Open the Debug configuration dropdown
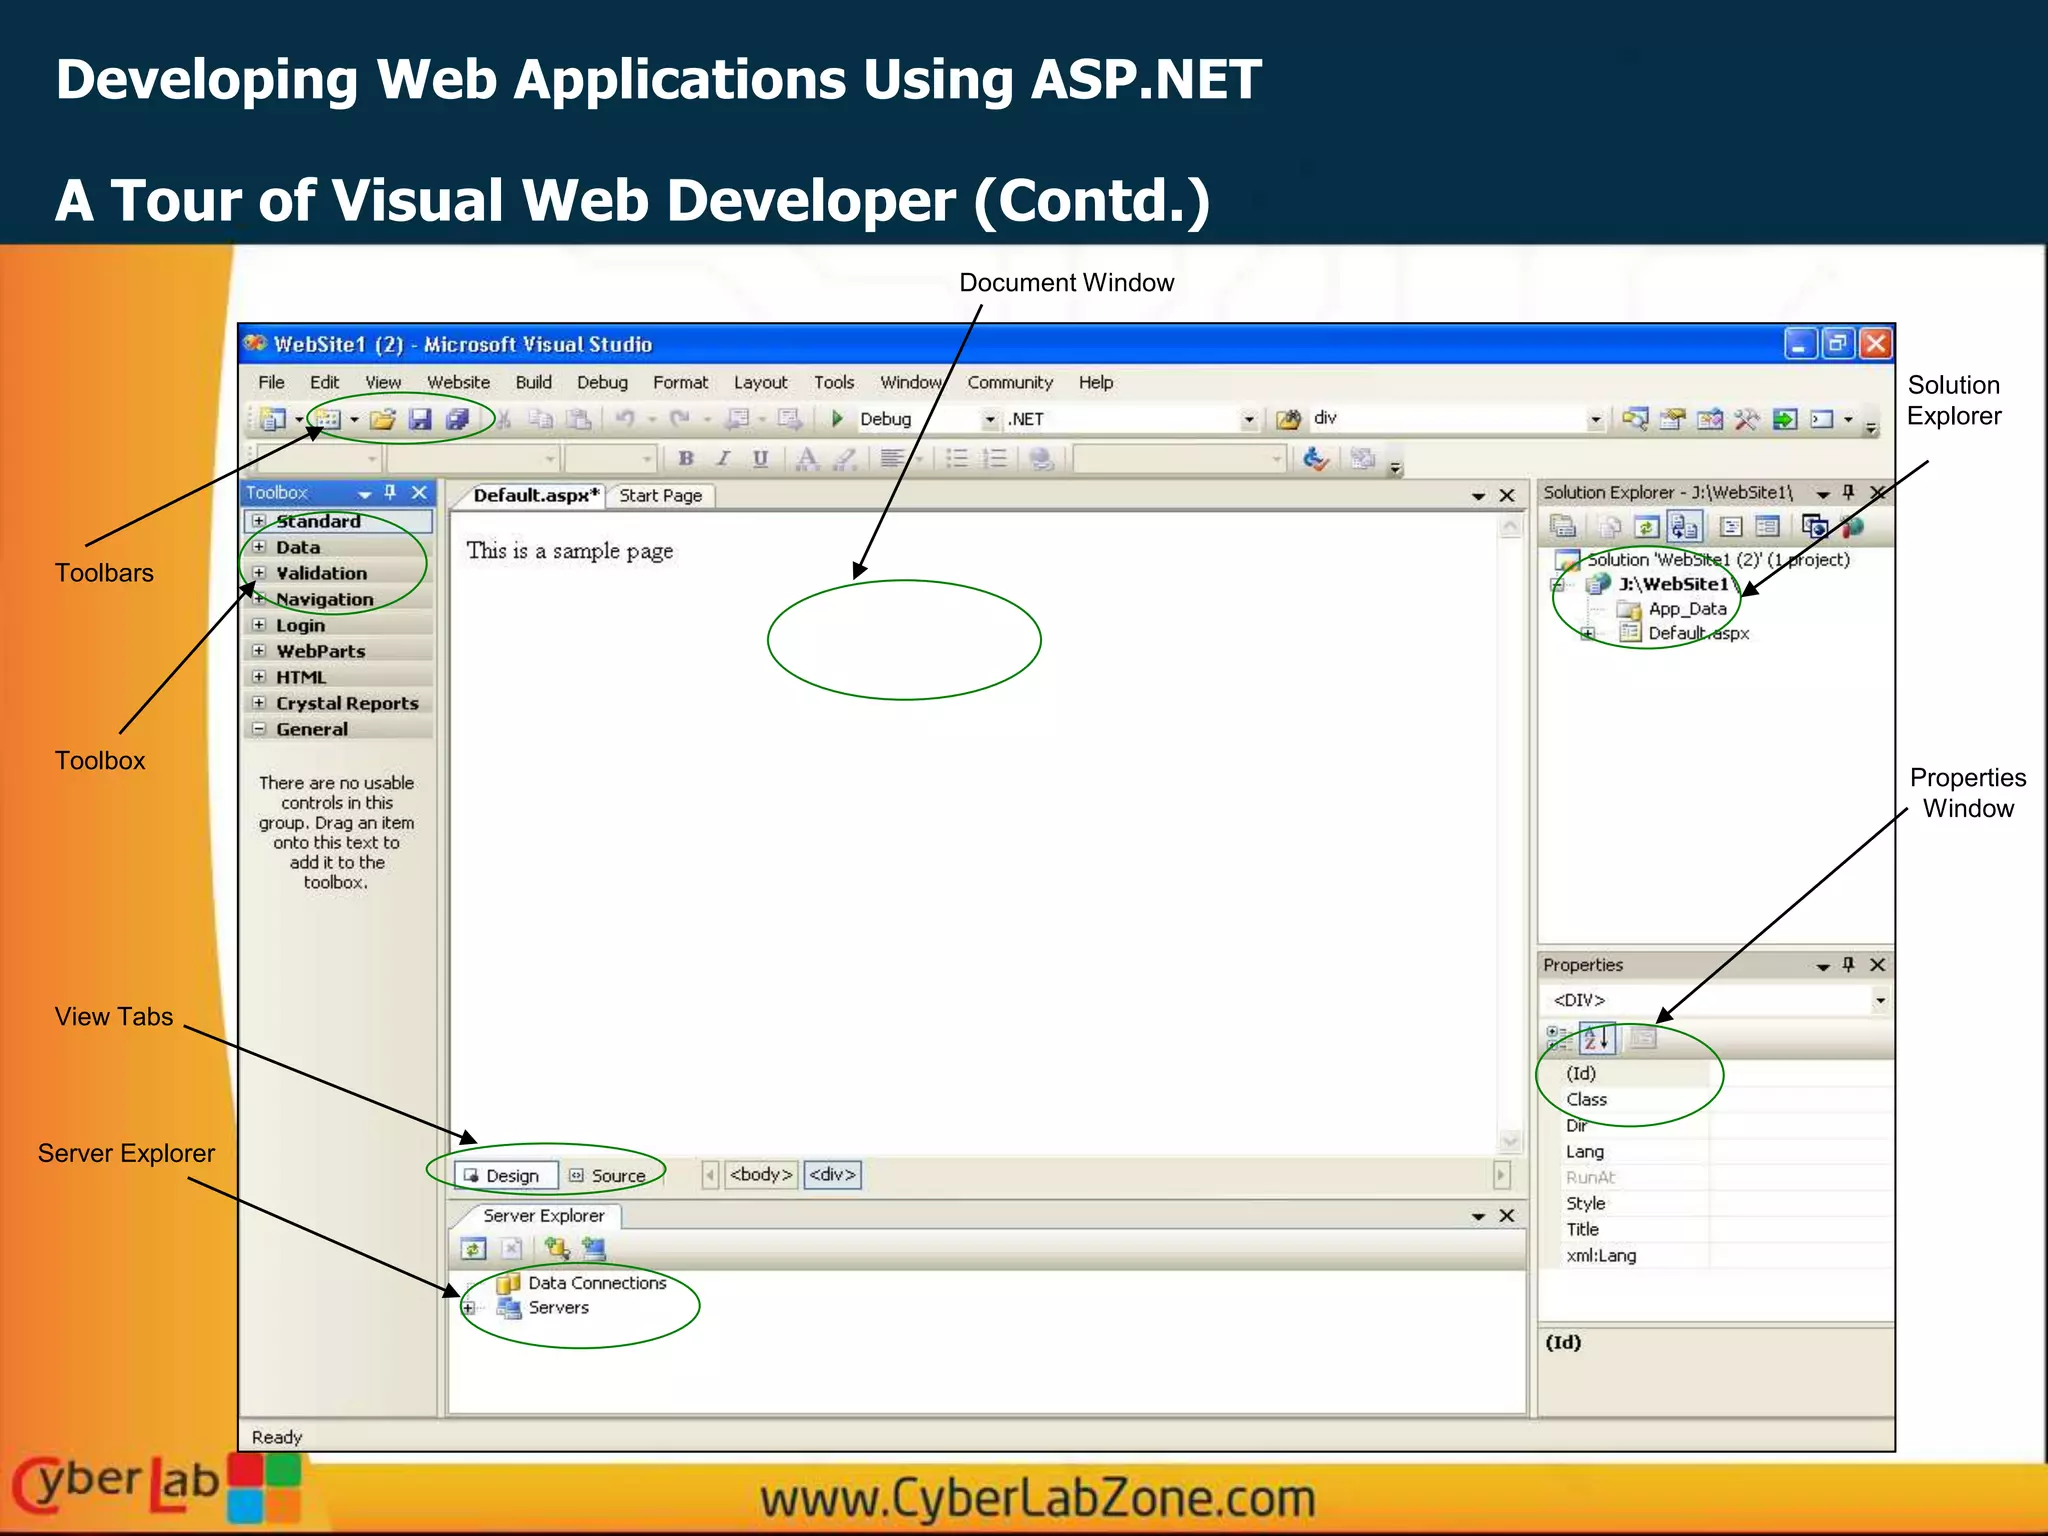 tap(989, 420)
